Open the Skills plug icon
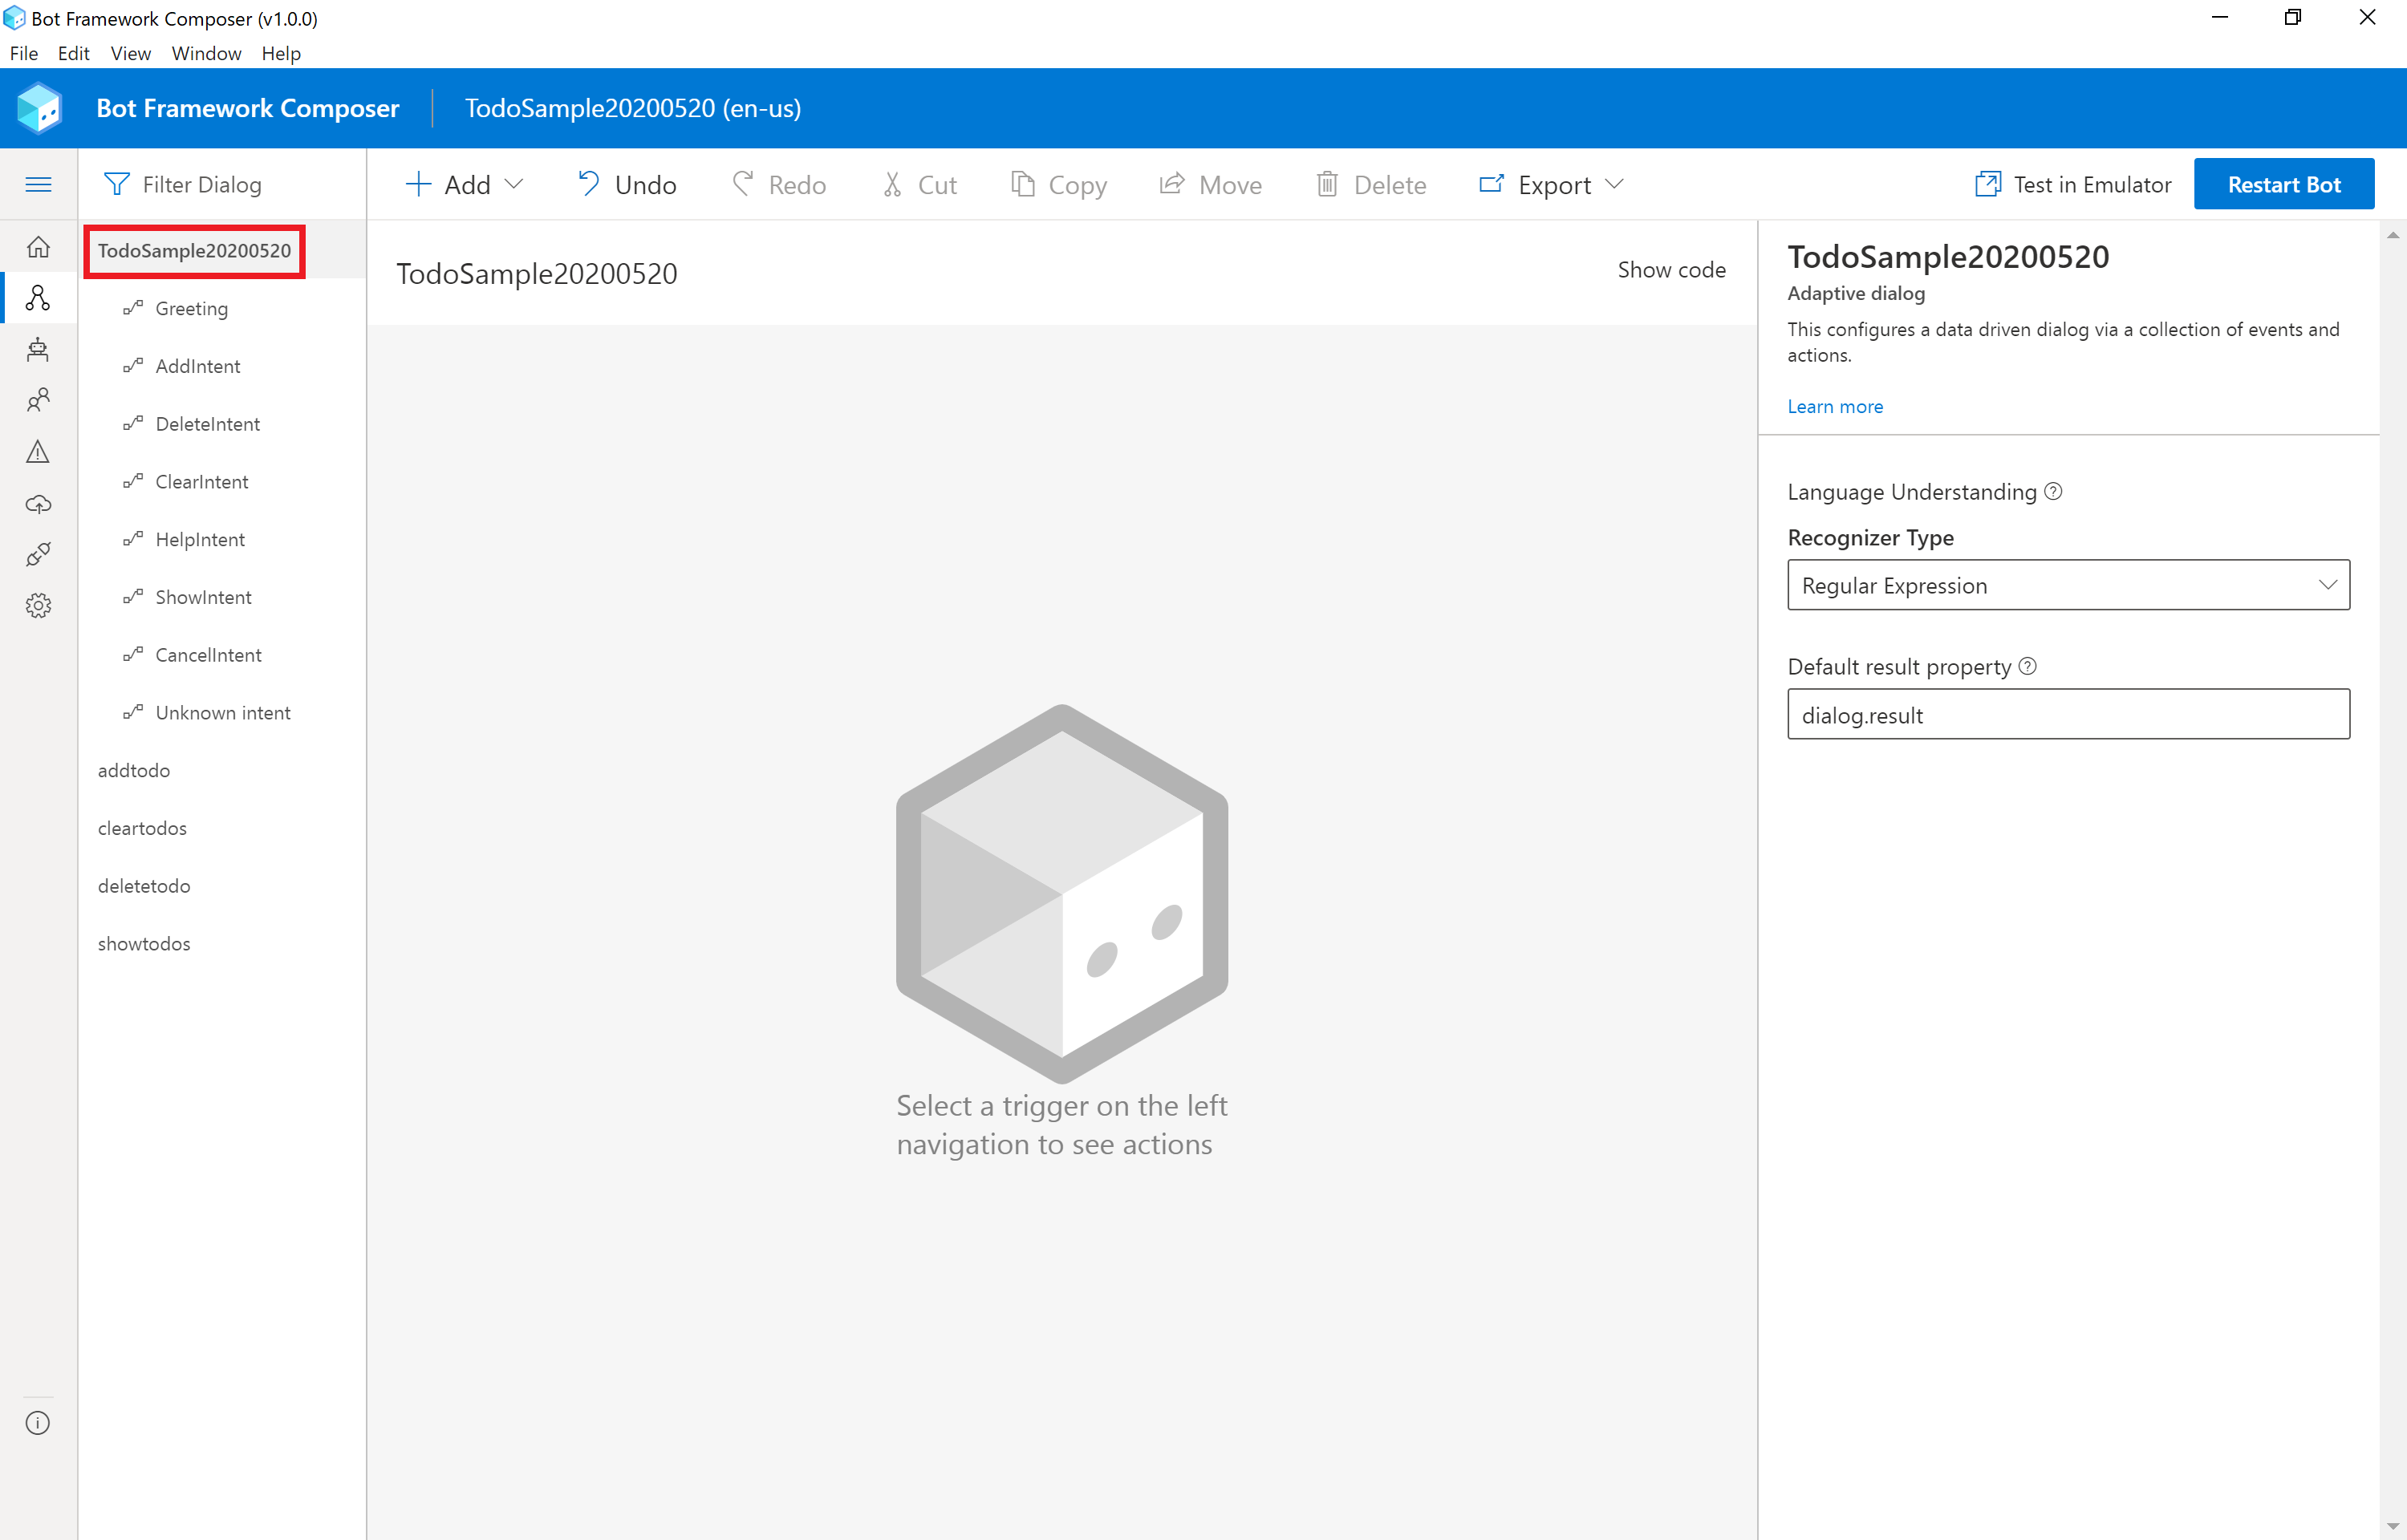Image resolution: width=2407 pixels, height=1540 pixels. point(38,554)
